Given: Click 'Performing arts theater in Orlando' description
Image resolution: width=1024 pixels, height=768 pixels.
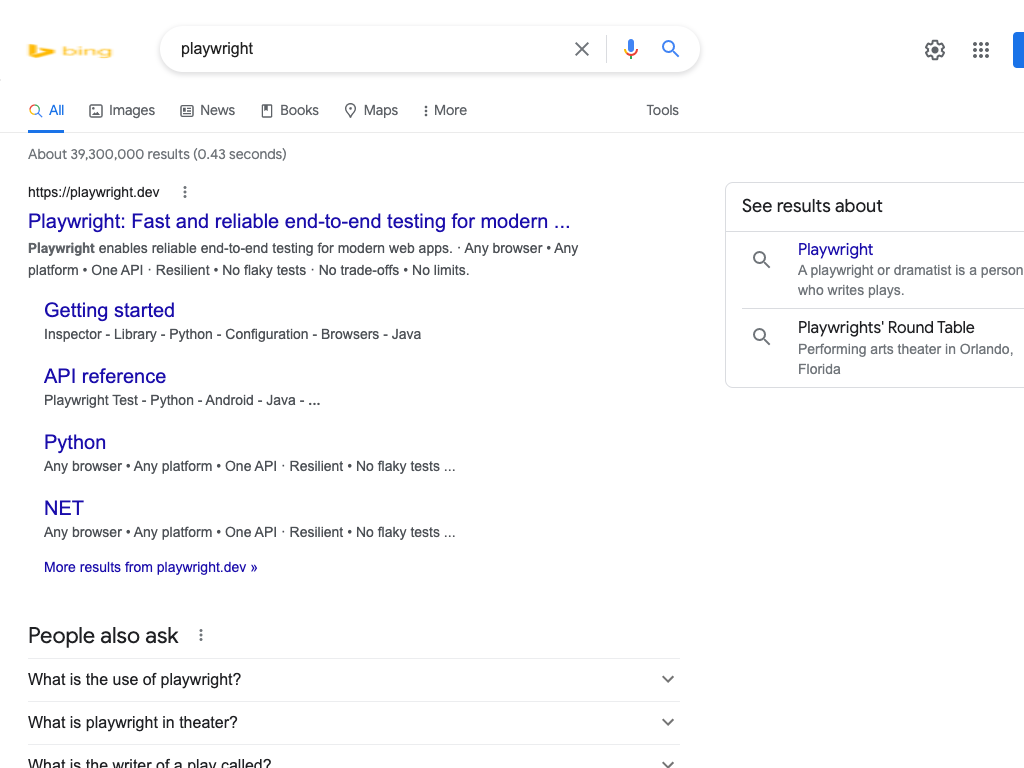Looking at the screenshot, I should click(x=905, y=359).
